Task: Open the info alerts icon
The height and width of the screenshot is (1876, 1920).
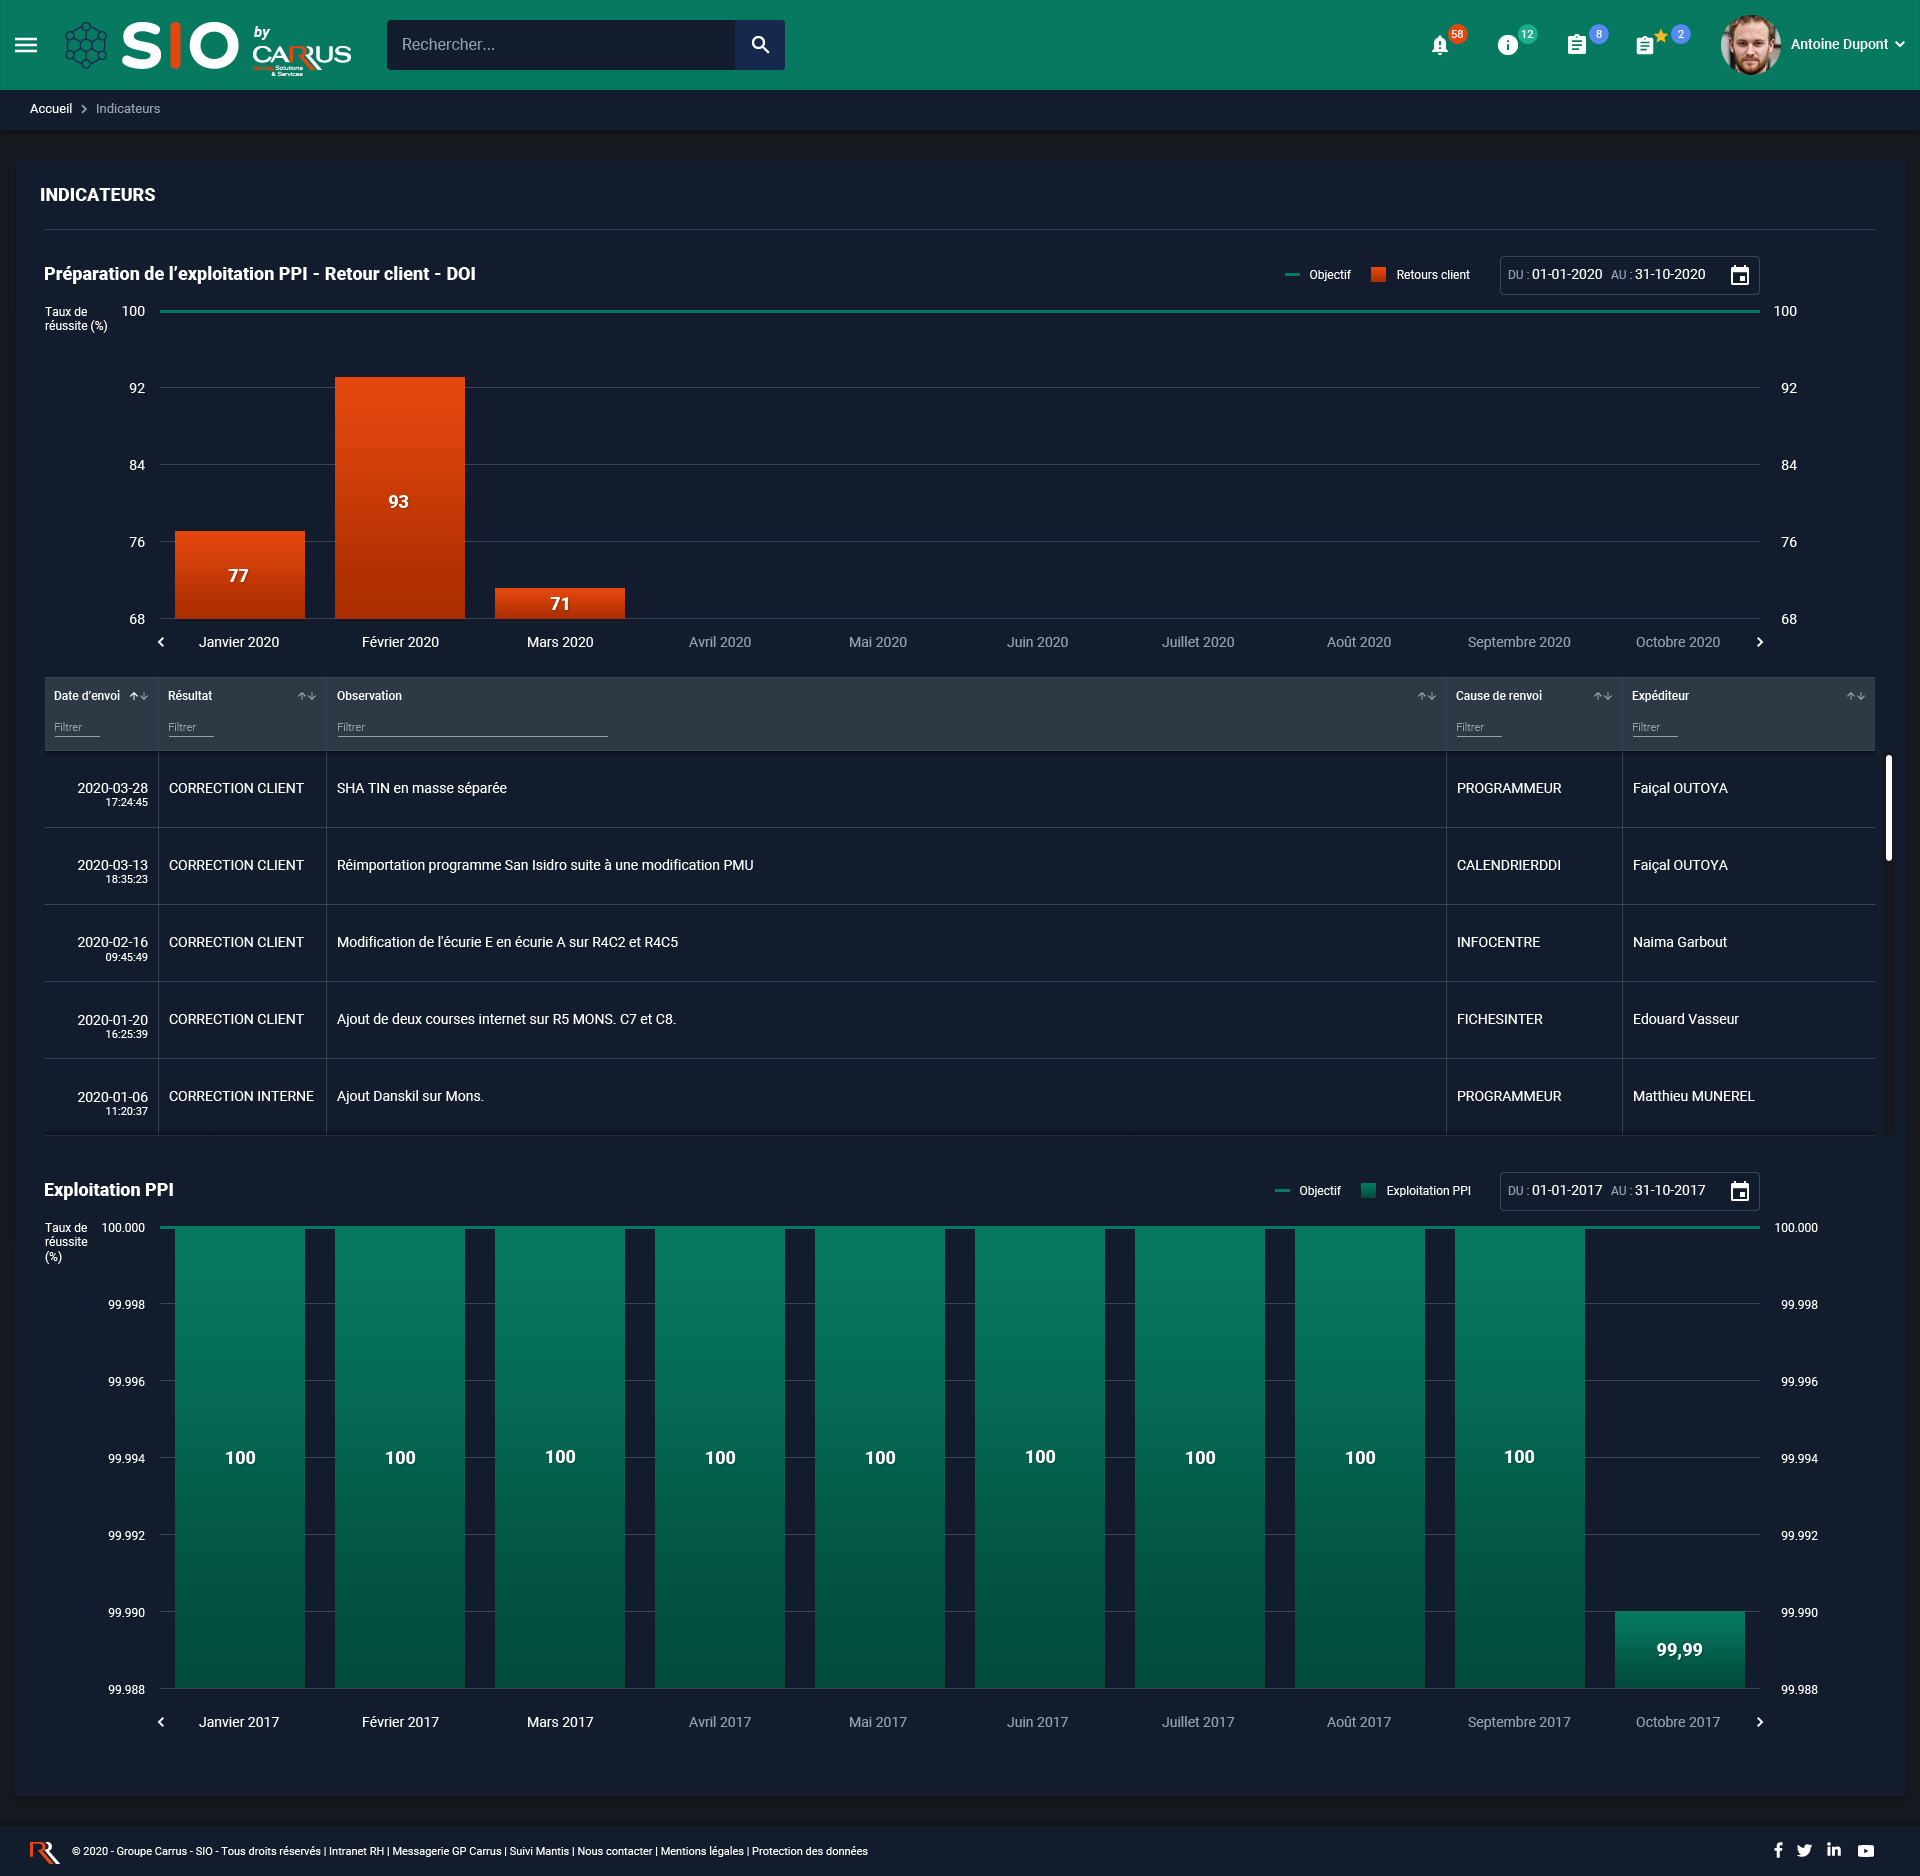Action: coord(1508,45)
